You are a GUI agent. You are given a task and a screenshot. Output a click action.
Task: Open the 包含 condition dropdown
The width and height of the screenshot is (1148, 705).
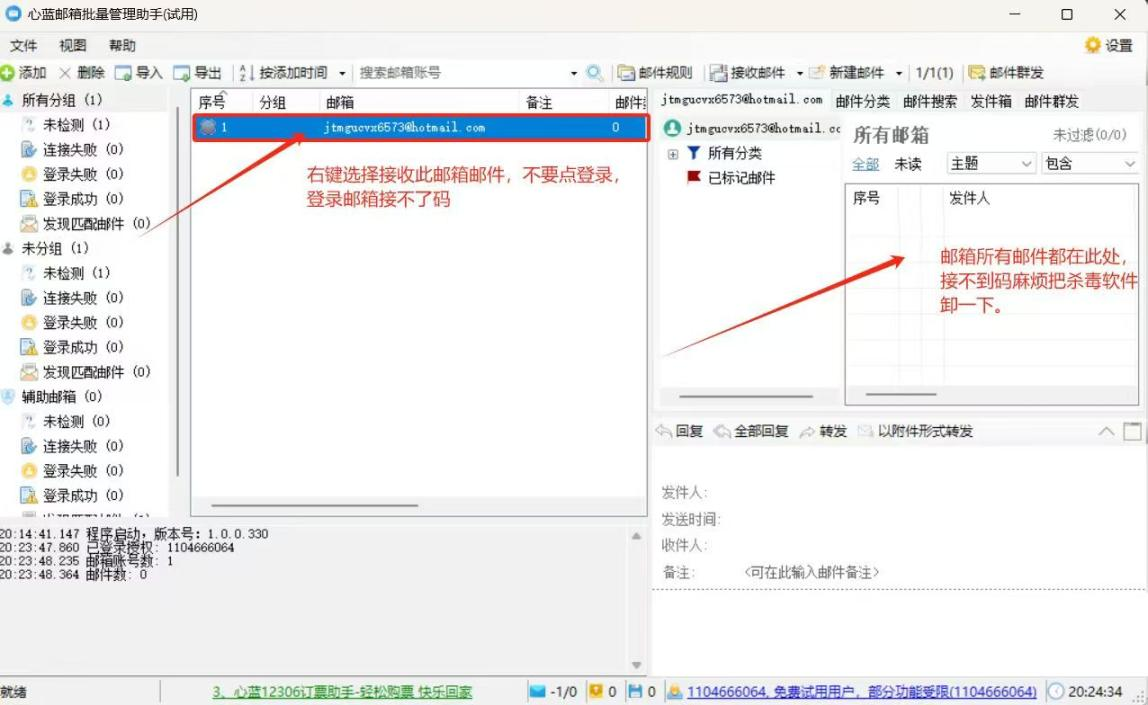[x=1089, y=164]
